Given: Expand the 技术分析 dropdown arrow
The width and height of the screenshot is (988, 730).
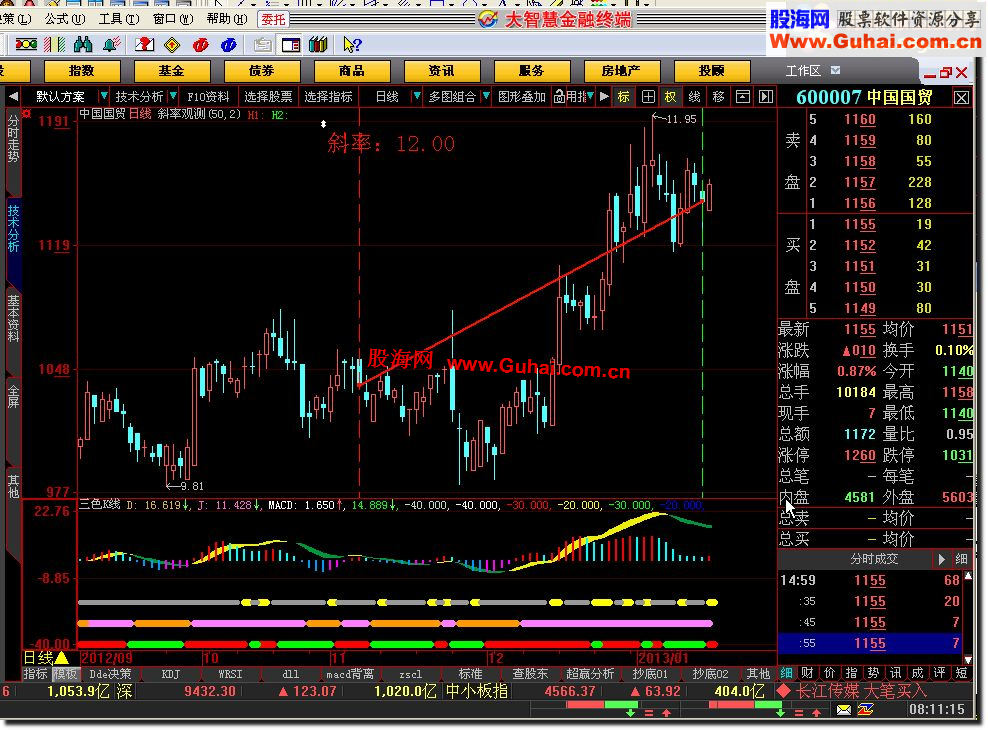Looking at the screenshot, I should tap(173, 96).
